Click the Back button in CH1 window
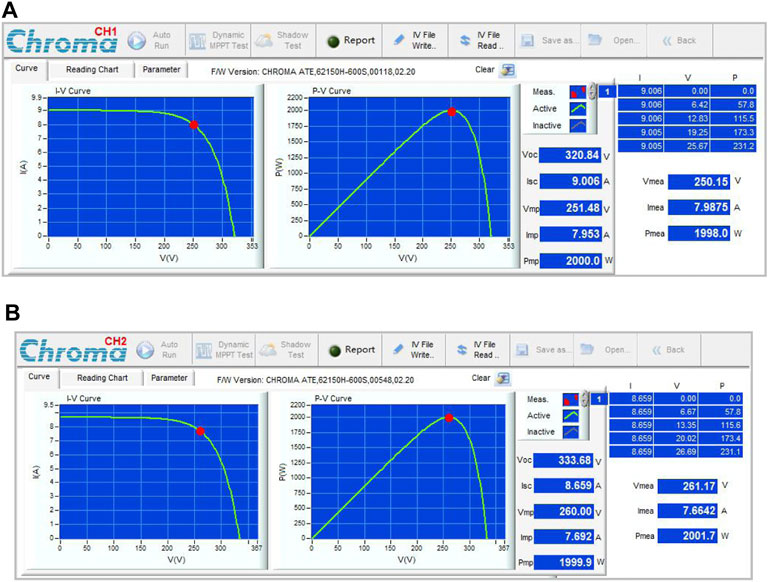The image size is (768, 582). click(x=679, y=41)
